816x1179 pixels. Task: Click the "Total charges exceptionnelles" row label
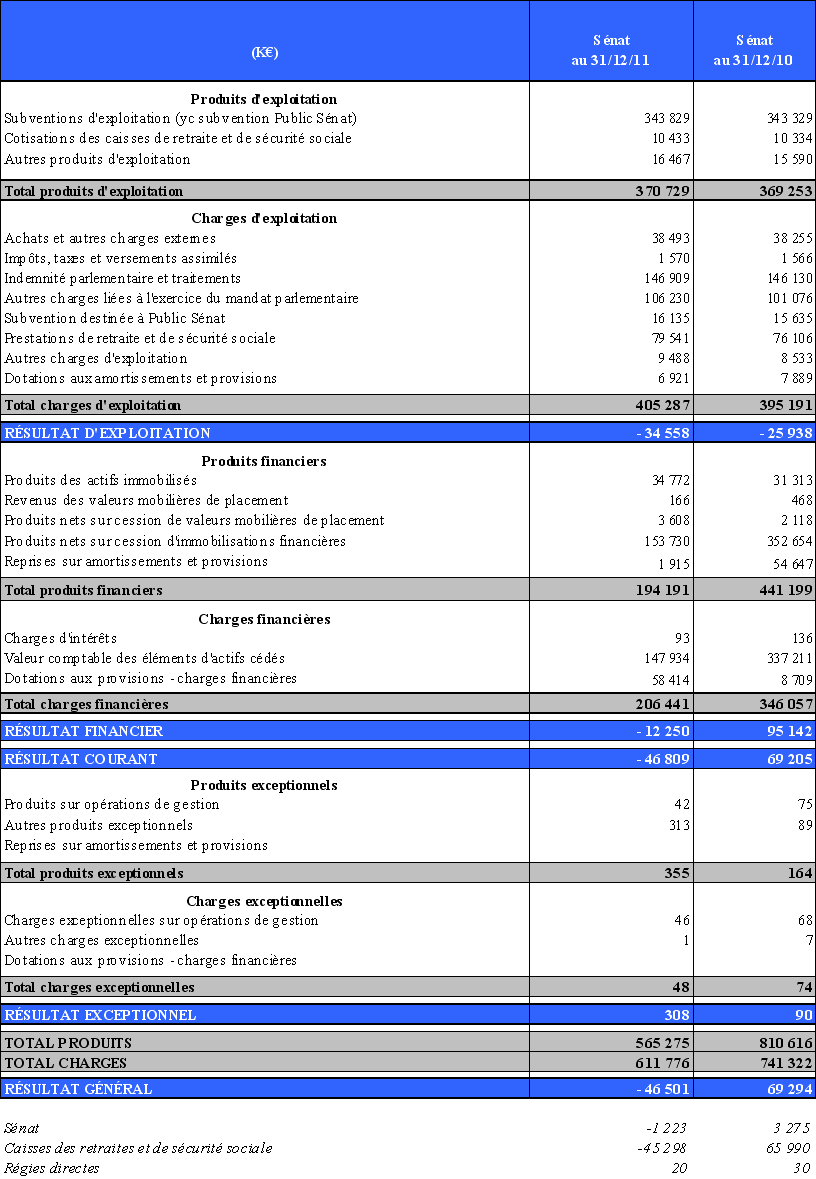click(100, 988)
